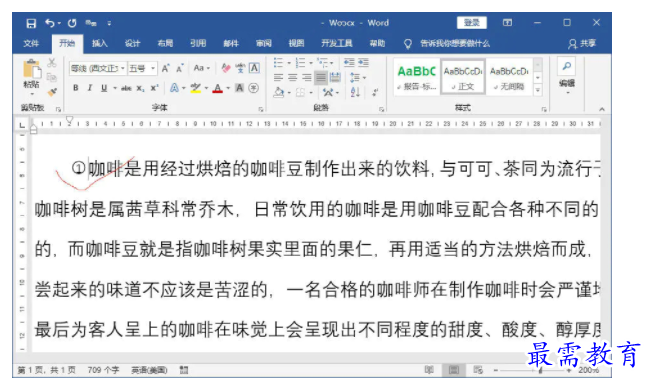Open the bullet list dropdown arrow
The width and height of the screenshot is (649, 386).
pos(288,63)
